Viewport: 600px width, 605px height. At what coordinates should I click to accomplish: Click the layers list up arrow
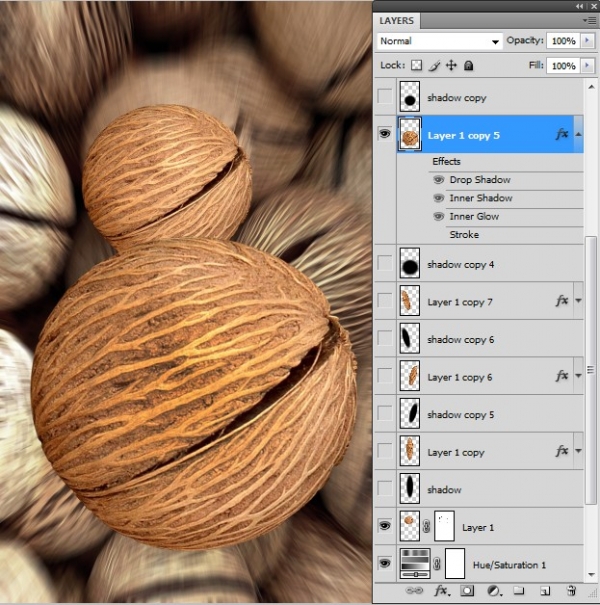[x=591, y=87]
